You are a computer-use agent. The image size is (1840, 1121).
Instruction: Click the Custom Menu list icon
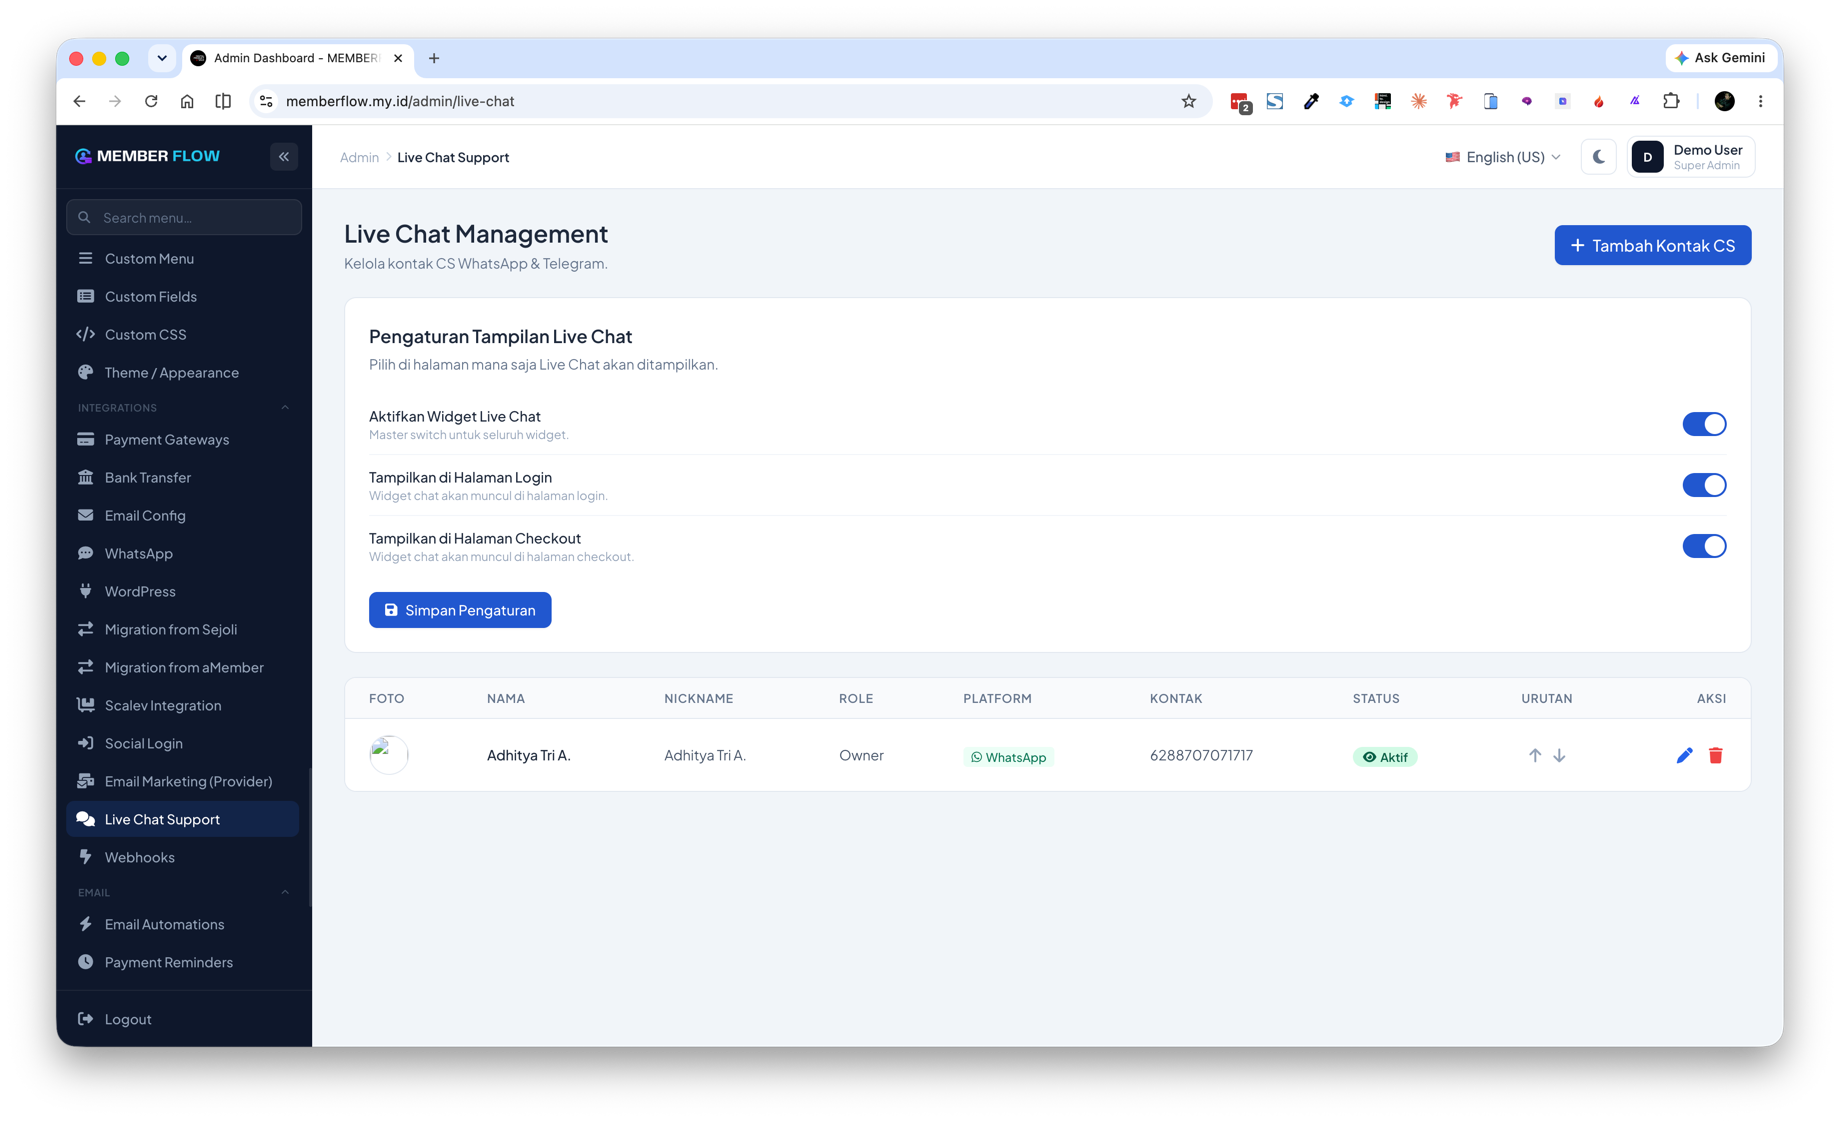[x=86, y=258]
